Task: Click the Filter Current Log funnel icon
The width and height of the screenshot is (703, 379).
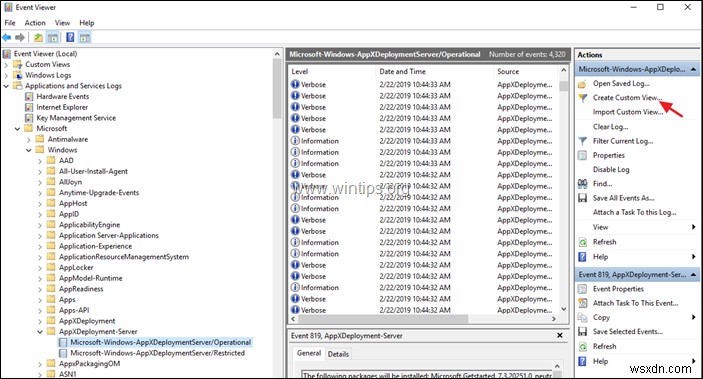Action: click(582, 141)
